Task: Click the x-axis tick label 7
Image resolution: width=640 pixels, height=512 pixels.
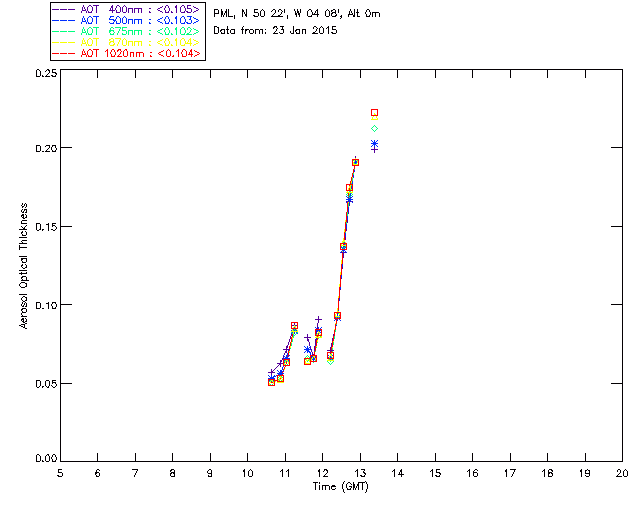Action: tap(135, 473)
